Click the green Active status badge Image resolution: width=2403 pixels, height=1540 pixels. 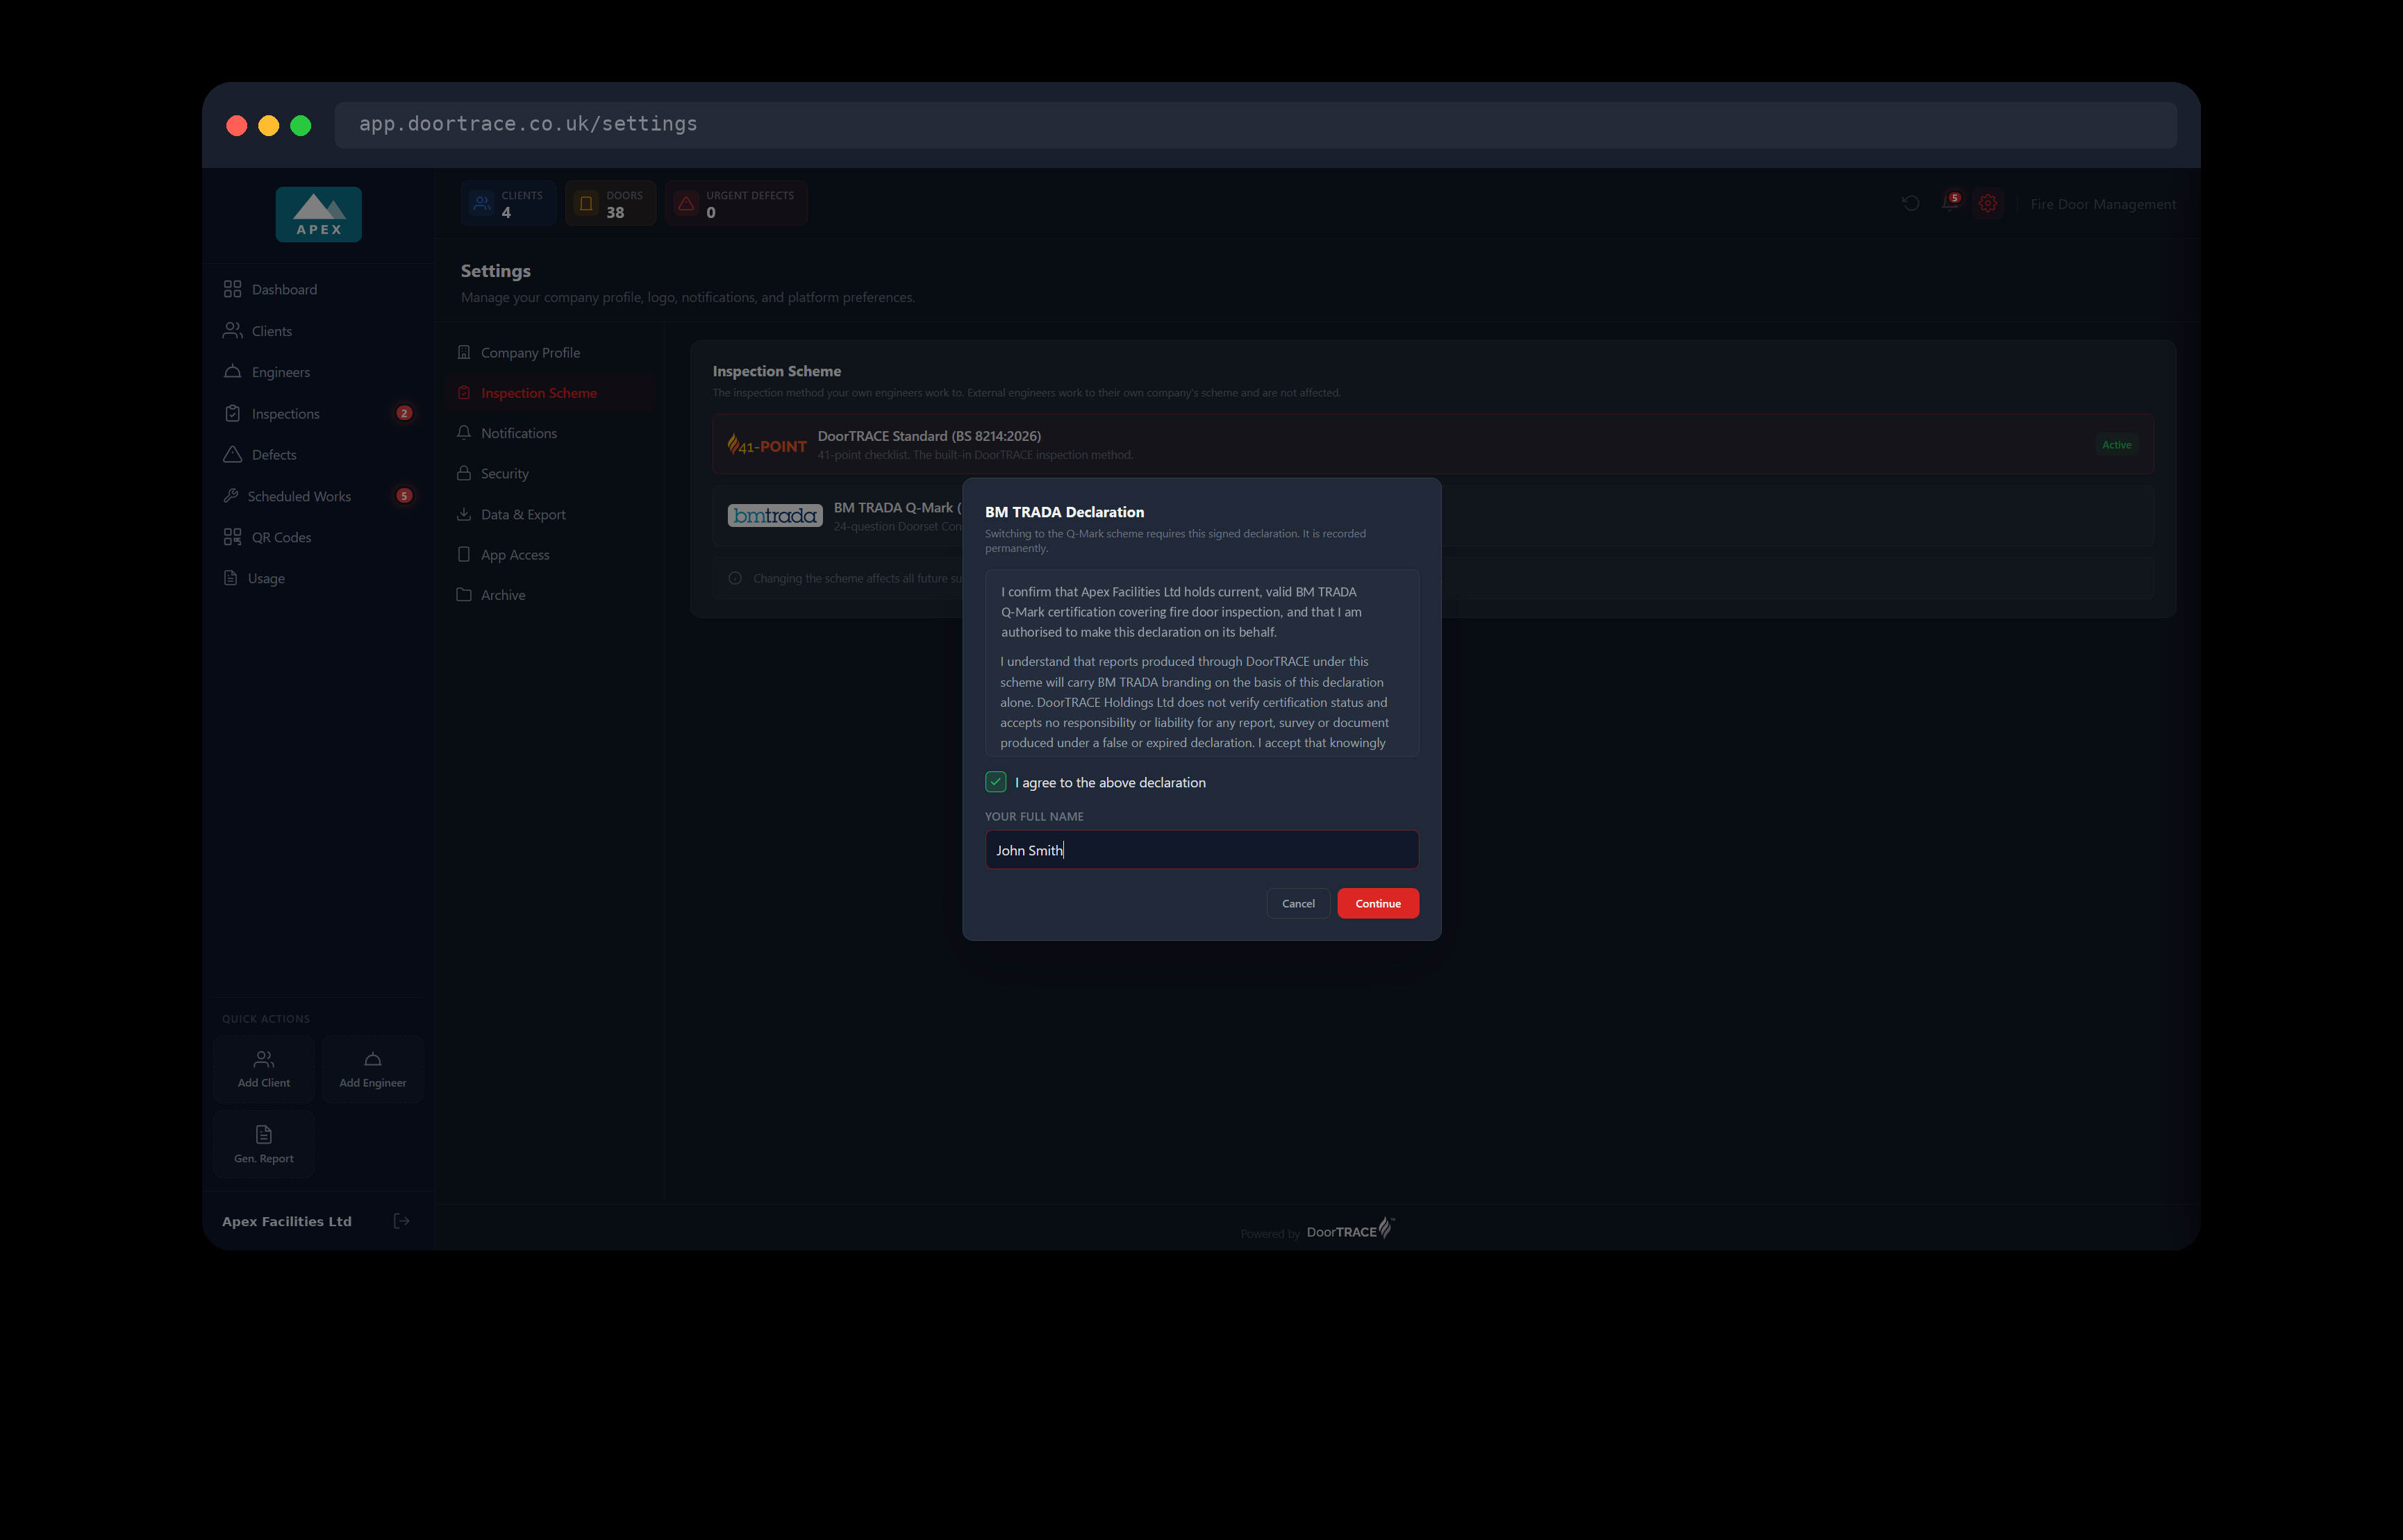coord(2116,445)
